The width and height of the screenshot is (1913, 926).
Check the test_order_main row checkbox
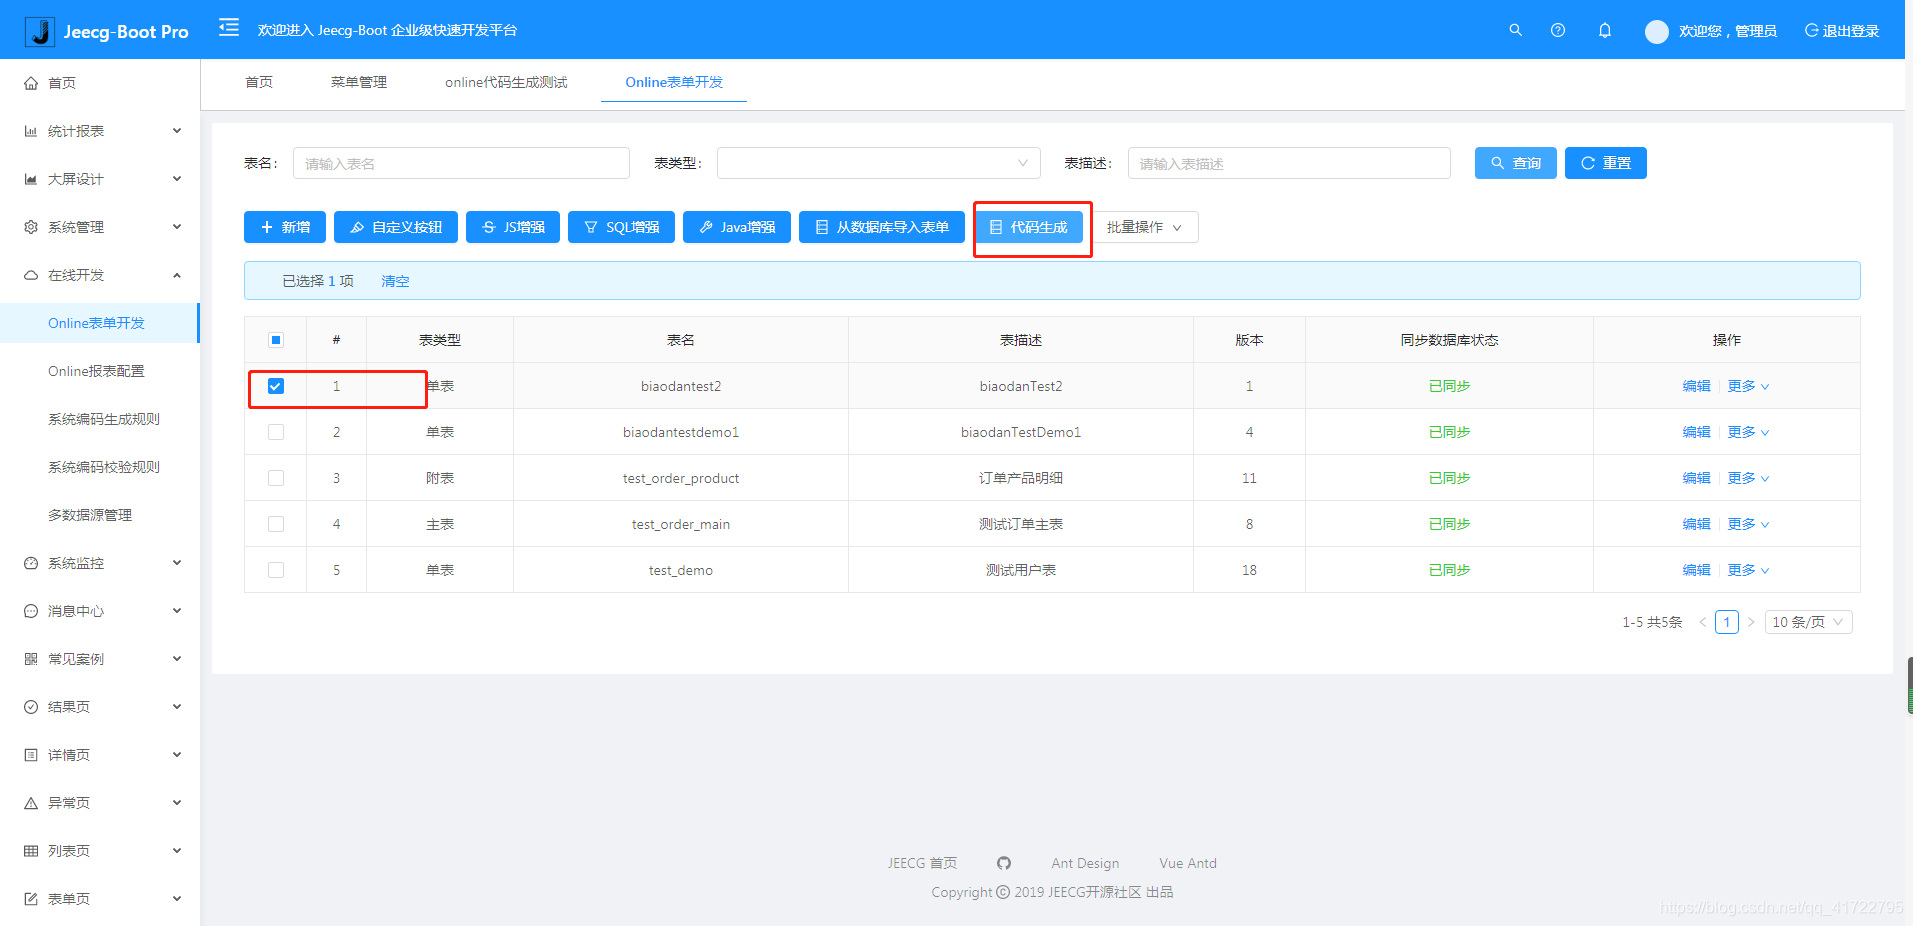coord(276,524)
